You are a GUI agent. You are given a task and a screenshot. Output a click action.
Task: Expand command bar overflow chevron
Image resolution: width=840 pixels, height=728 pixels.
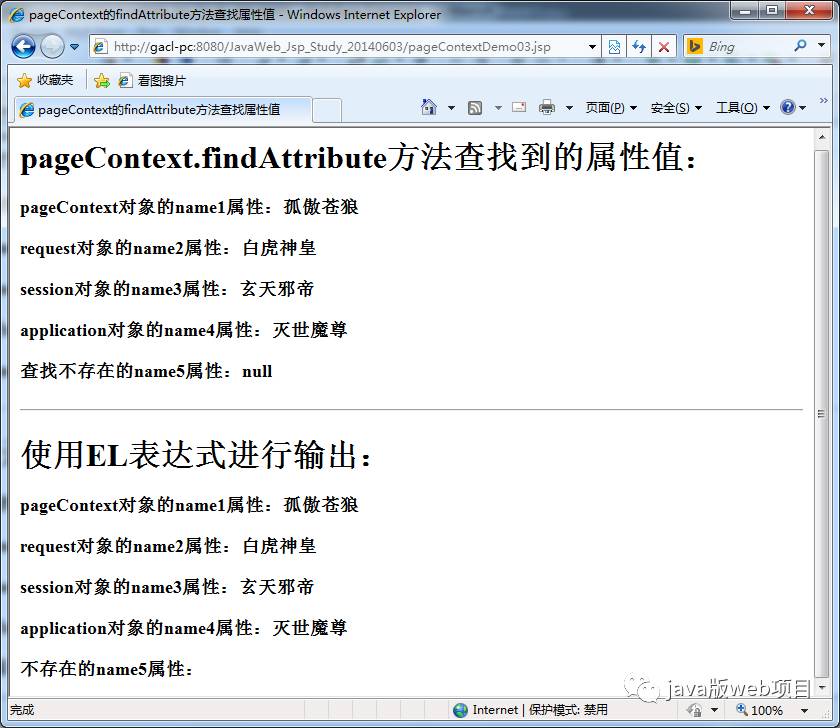pyautogui.click(x=823, y=101)
